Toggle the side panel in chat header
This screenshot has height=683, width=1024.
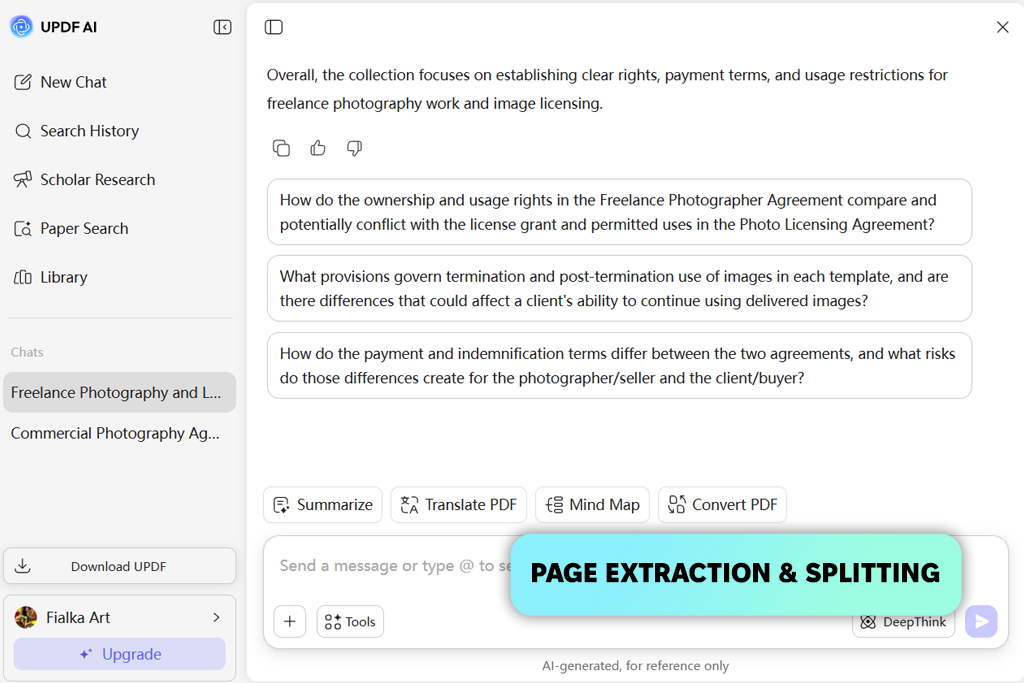(x=274, y=27)
